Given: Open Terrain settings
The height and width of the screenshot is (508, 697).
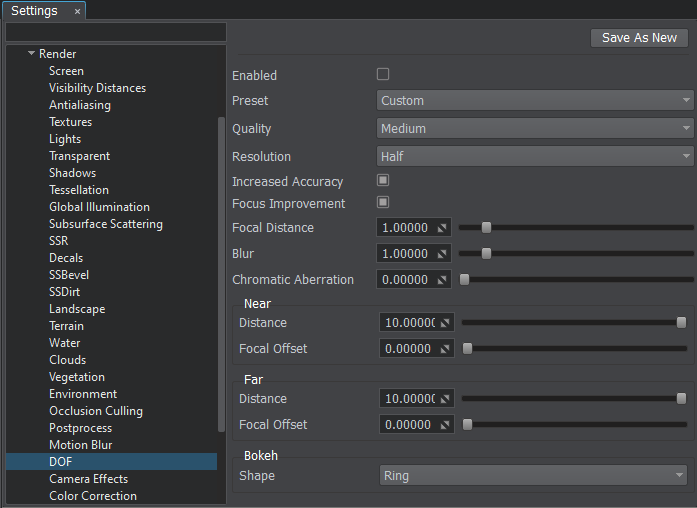Looking at the screenshot, I should click(x=66, y=326).
